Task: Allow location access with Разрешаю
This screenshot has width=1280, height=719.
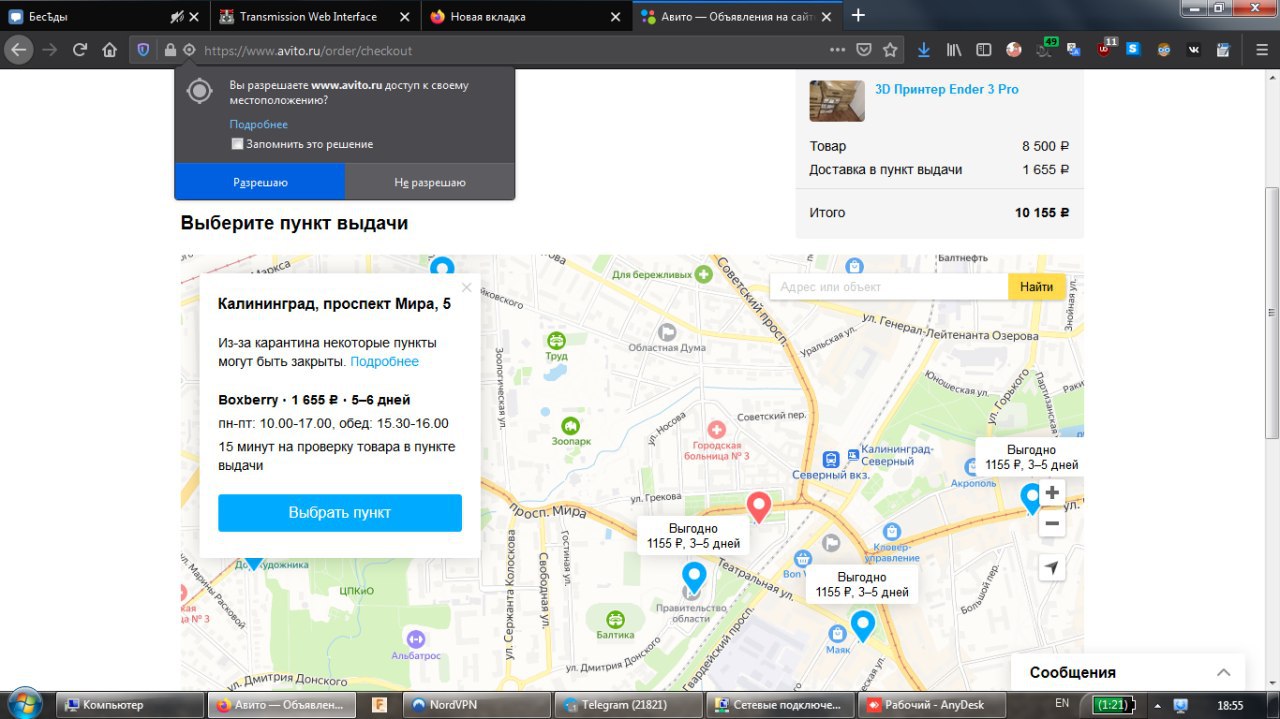Action: pos(260,182)
